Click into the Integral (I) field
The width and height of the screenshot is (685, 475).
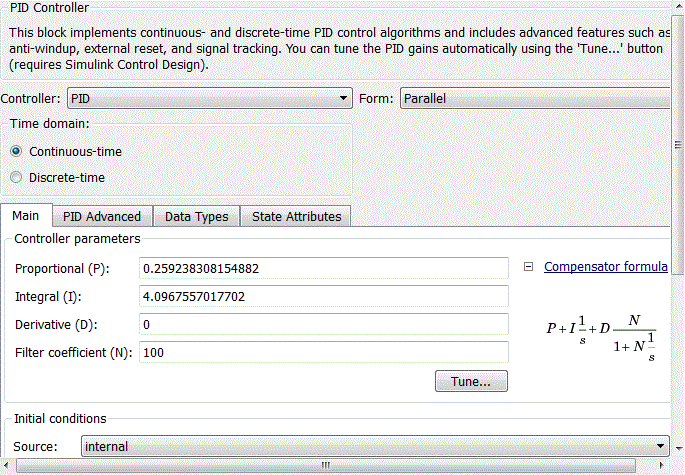click(324, 296)
